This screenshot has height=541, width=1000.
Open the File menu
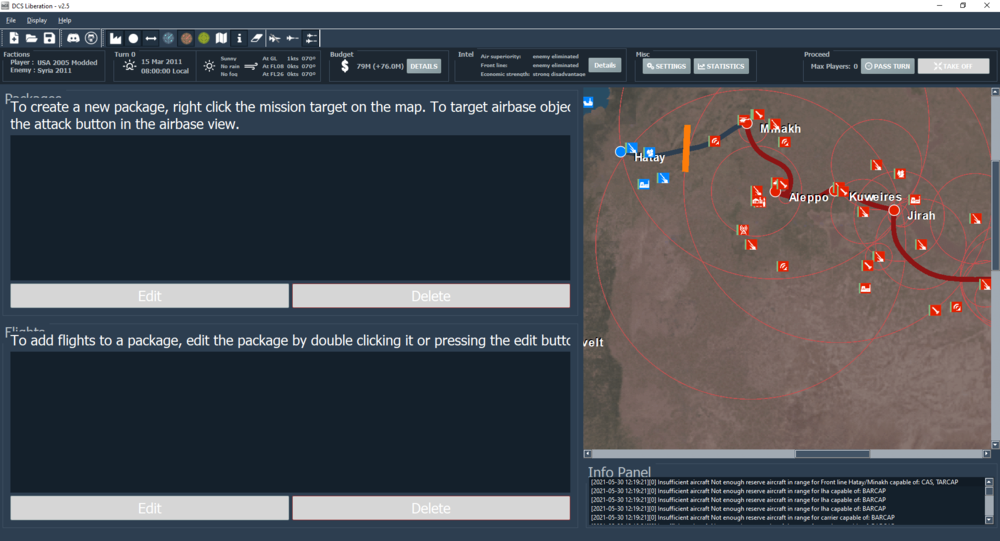click(x=11, y=20)
